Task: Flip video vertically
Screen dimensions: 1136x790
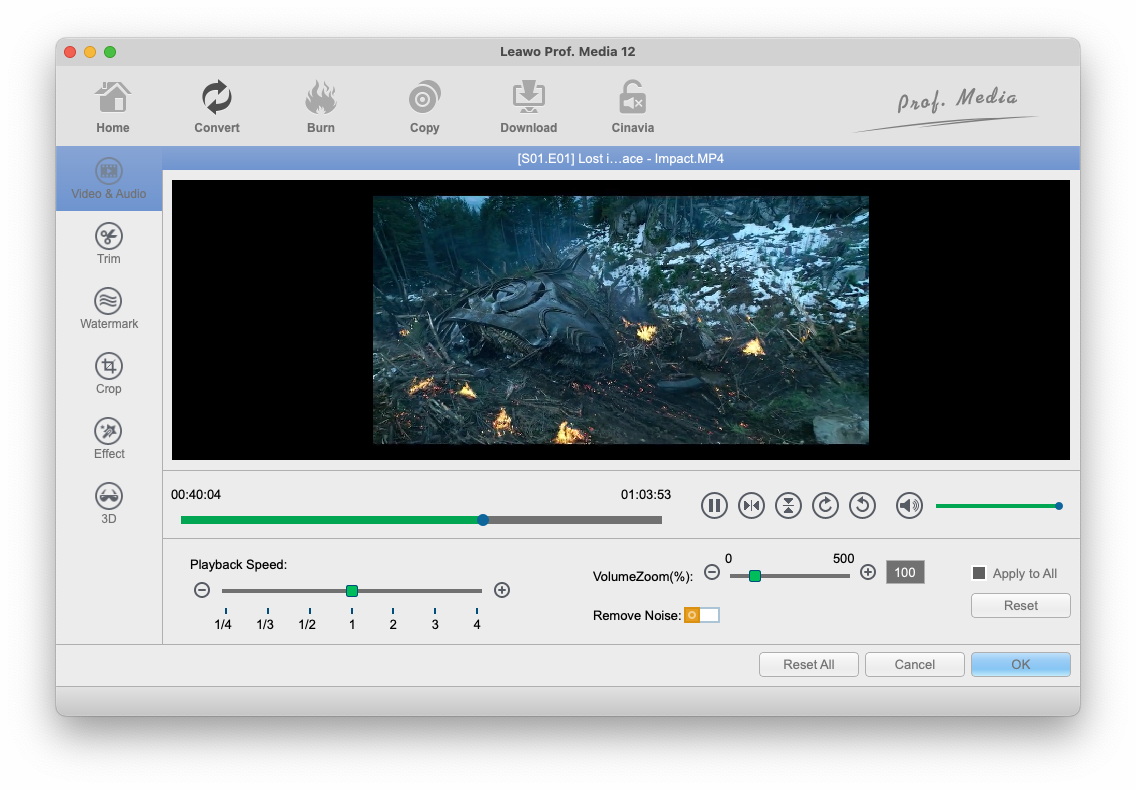Action: point(788,506)
